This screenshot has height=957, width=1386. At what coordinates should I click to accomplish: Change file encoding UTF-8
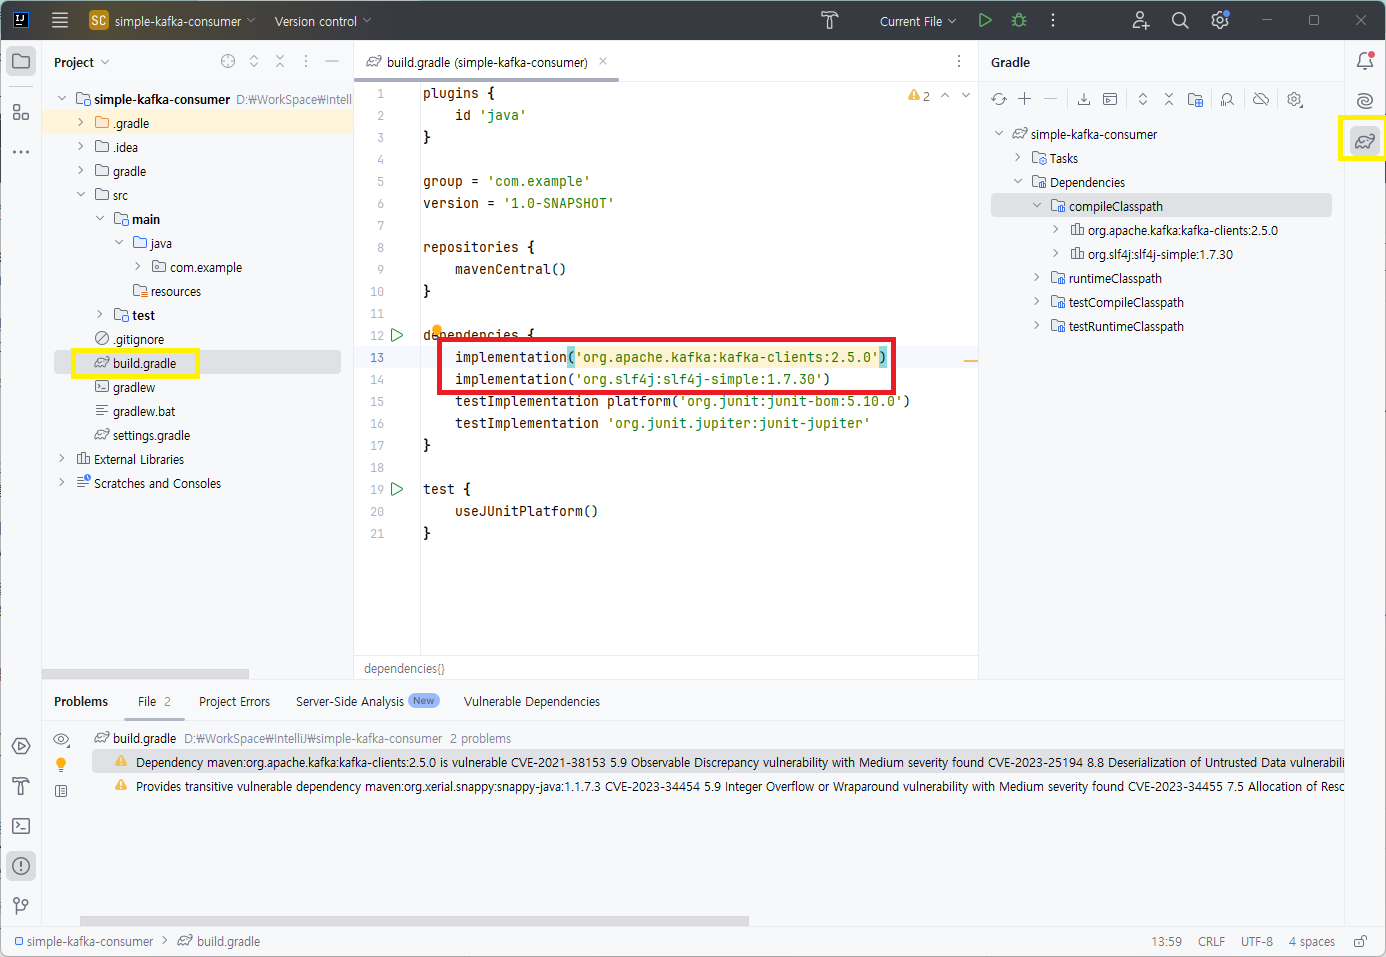pyautogui.click(x=1257, y=941)
